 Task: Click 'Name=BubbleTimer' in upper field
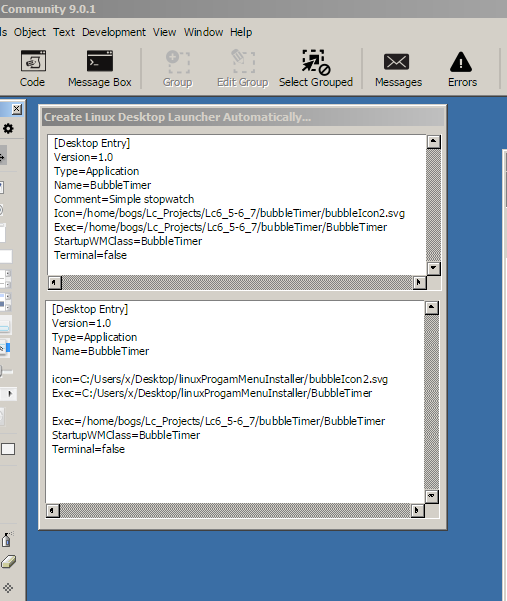click(102, 185)
